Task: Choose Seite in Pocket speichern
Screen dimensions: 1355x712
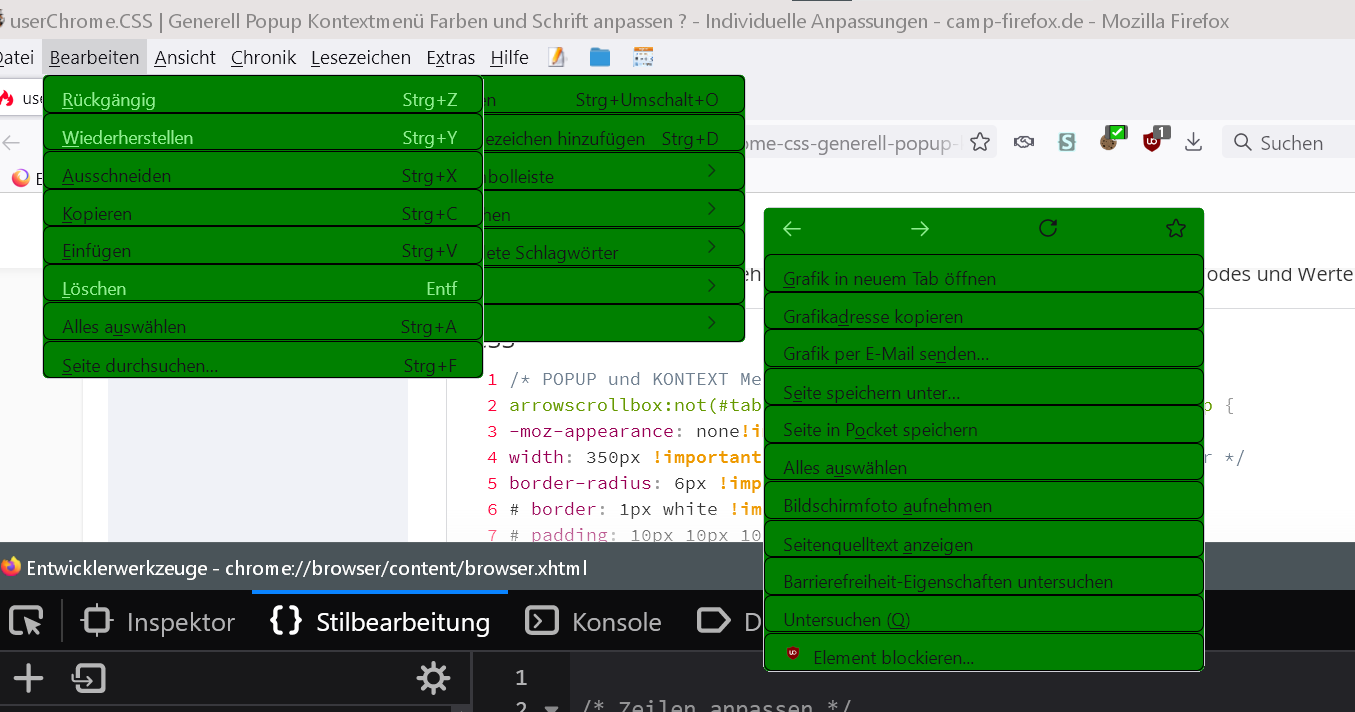Action: (x=984, y=424)
